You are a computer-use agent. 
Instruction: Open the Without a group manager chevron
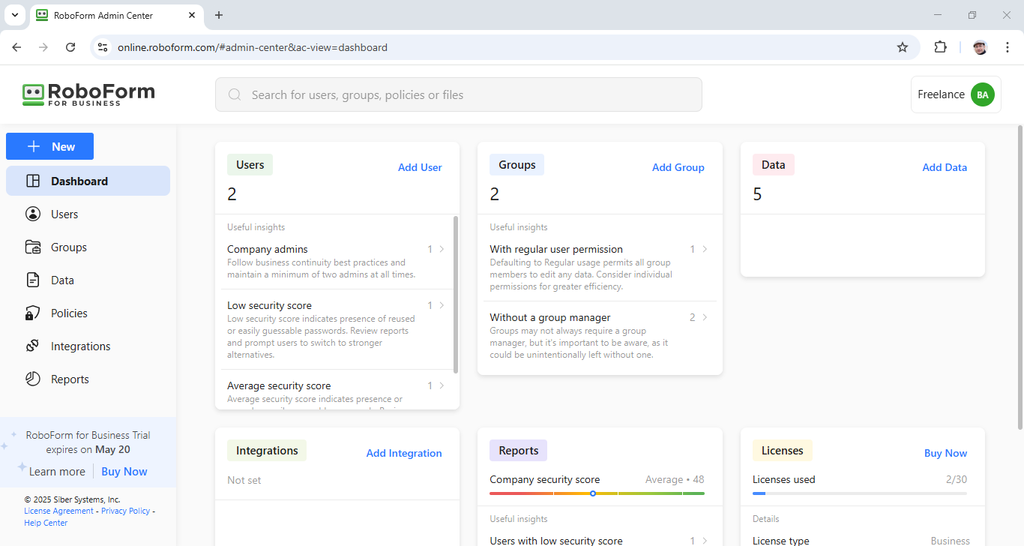click(x=705, y=317)
